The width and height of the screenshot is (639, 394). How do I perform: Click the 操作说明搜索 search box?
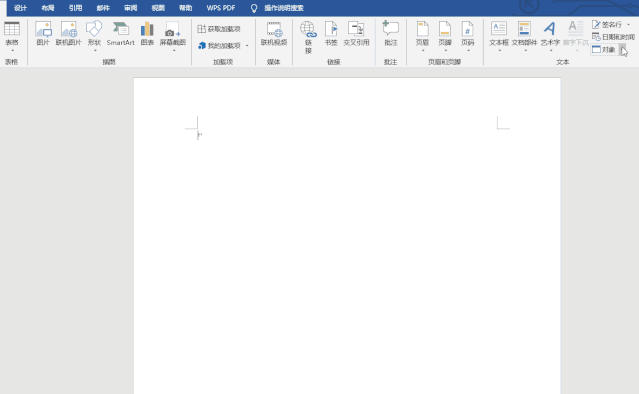pos(284,8)
